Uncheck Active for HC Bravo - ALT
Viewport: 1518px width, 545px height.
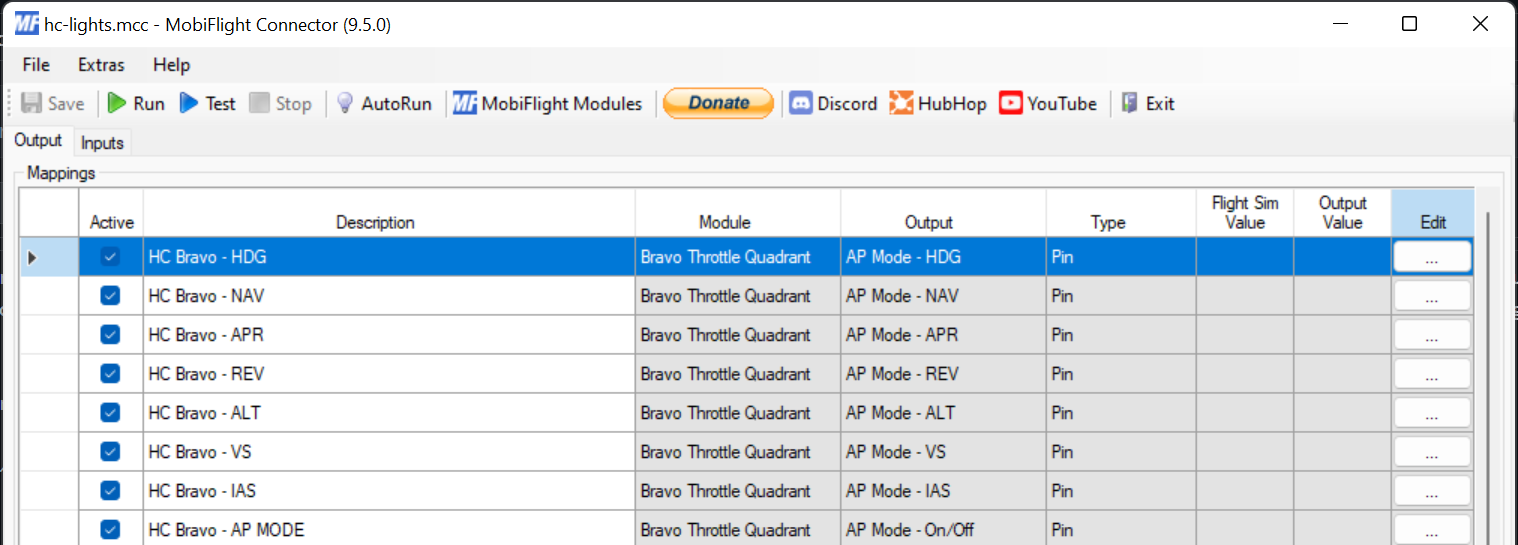click(110, 413)
